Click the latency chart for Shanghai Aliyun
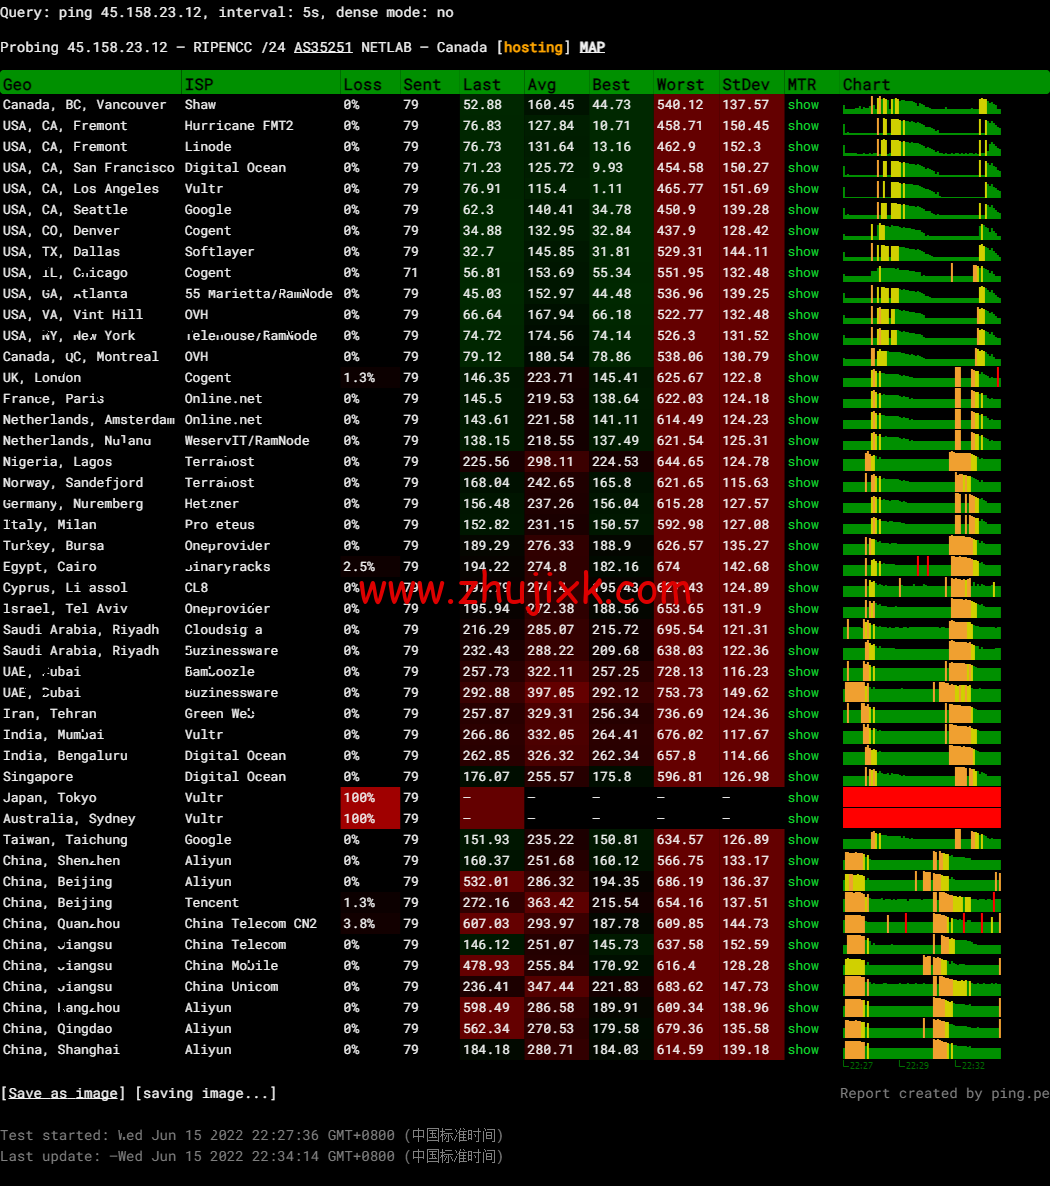The height and width of the screenshot is (1186, 1050). click(921, 1049)
